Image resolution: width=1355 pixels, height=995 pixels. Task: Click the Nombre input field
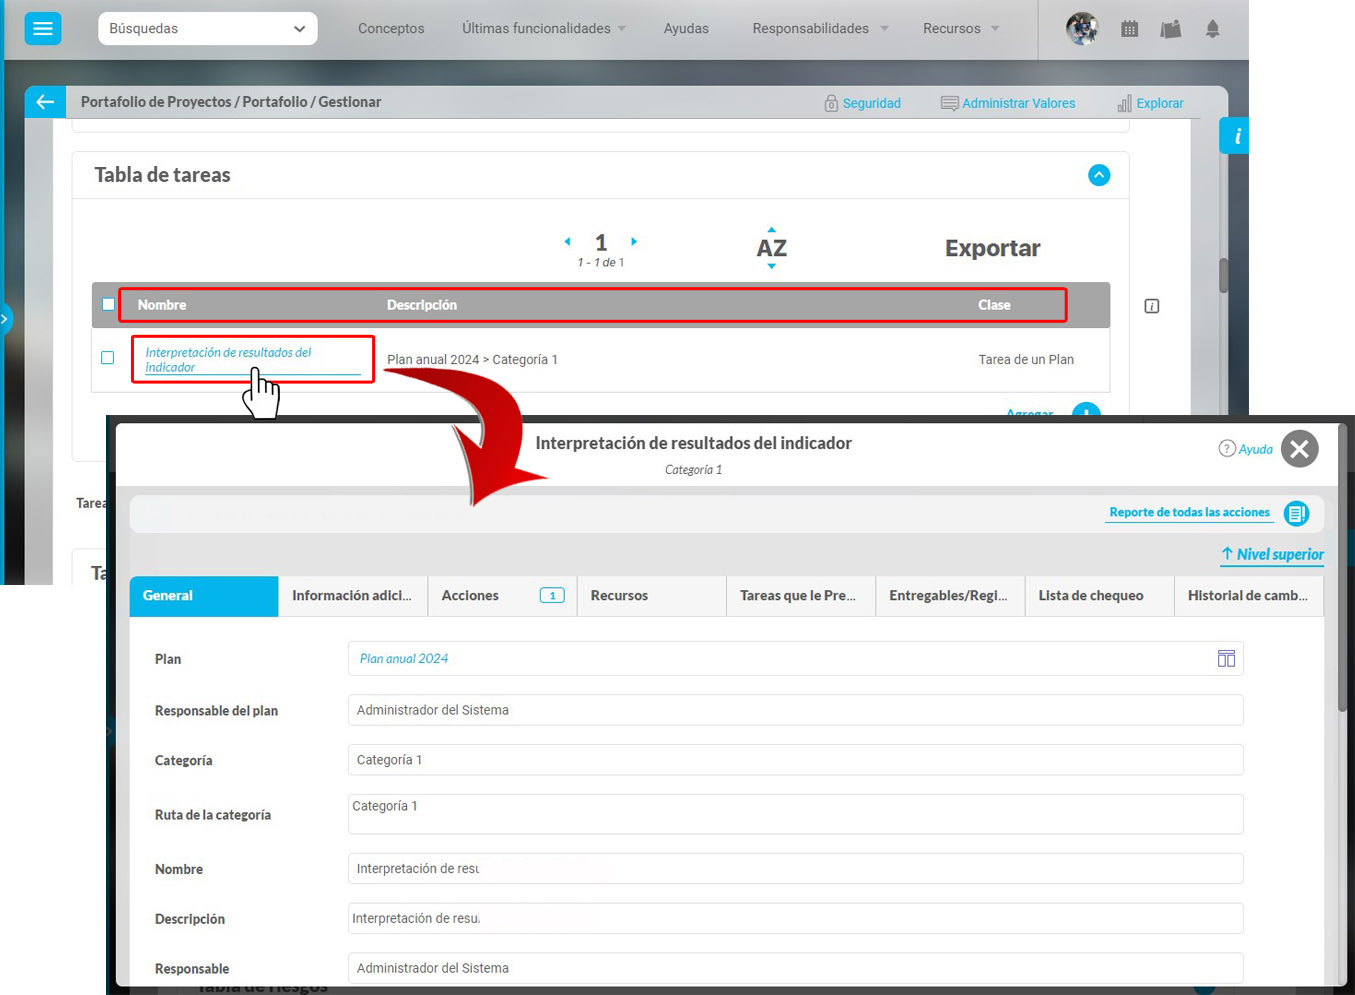pyautogui.click(x=794, y=869)
